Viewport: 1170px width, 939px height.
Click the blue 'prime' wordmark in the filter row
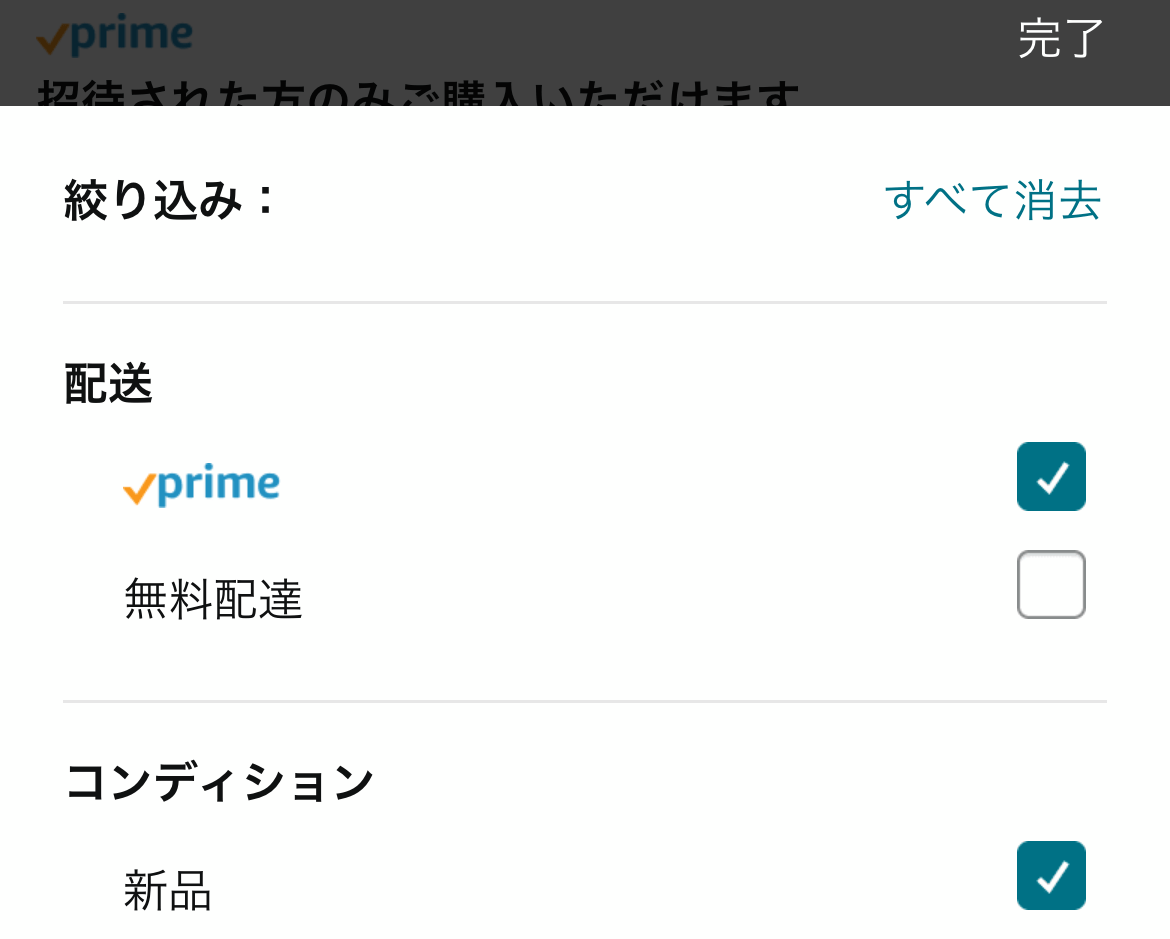pos(218,484)
